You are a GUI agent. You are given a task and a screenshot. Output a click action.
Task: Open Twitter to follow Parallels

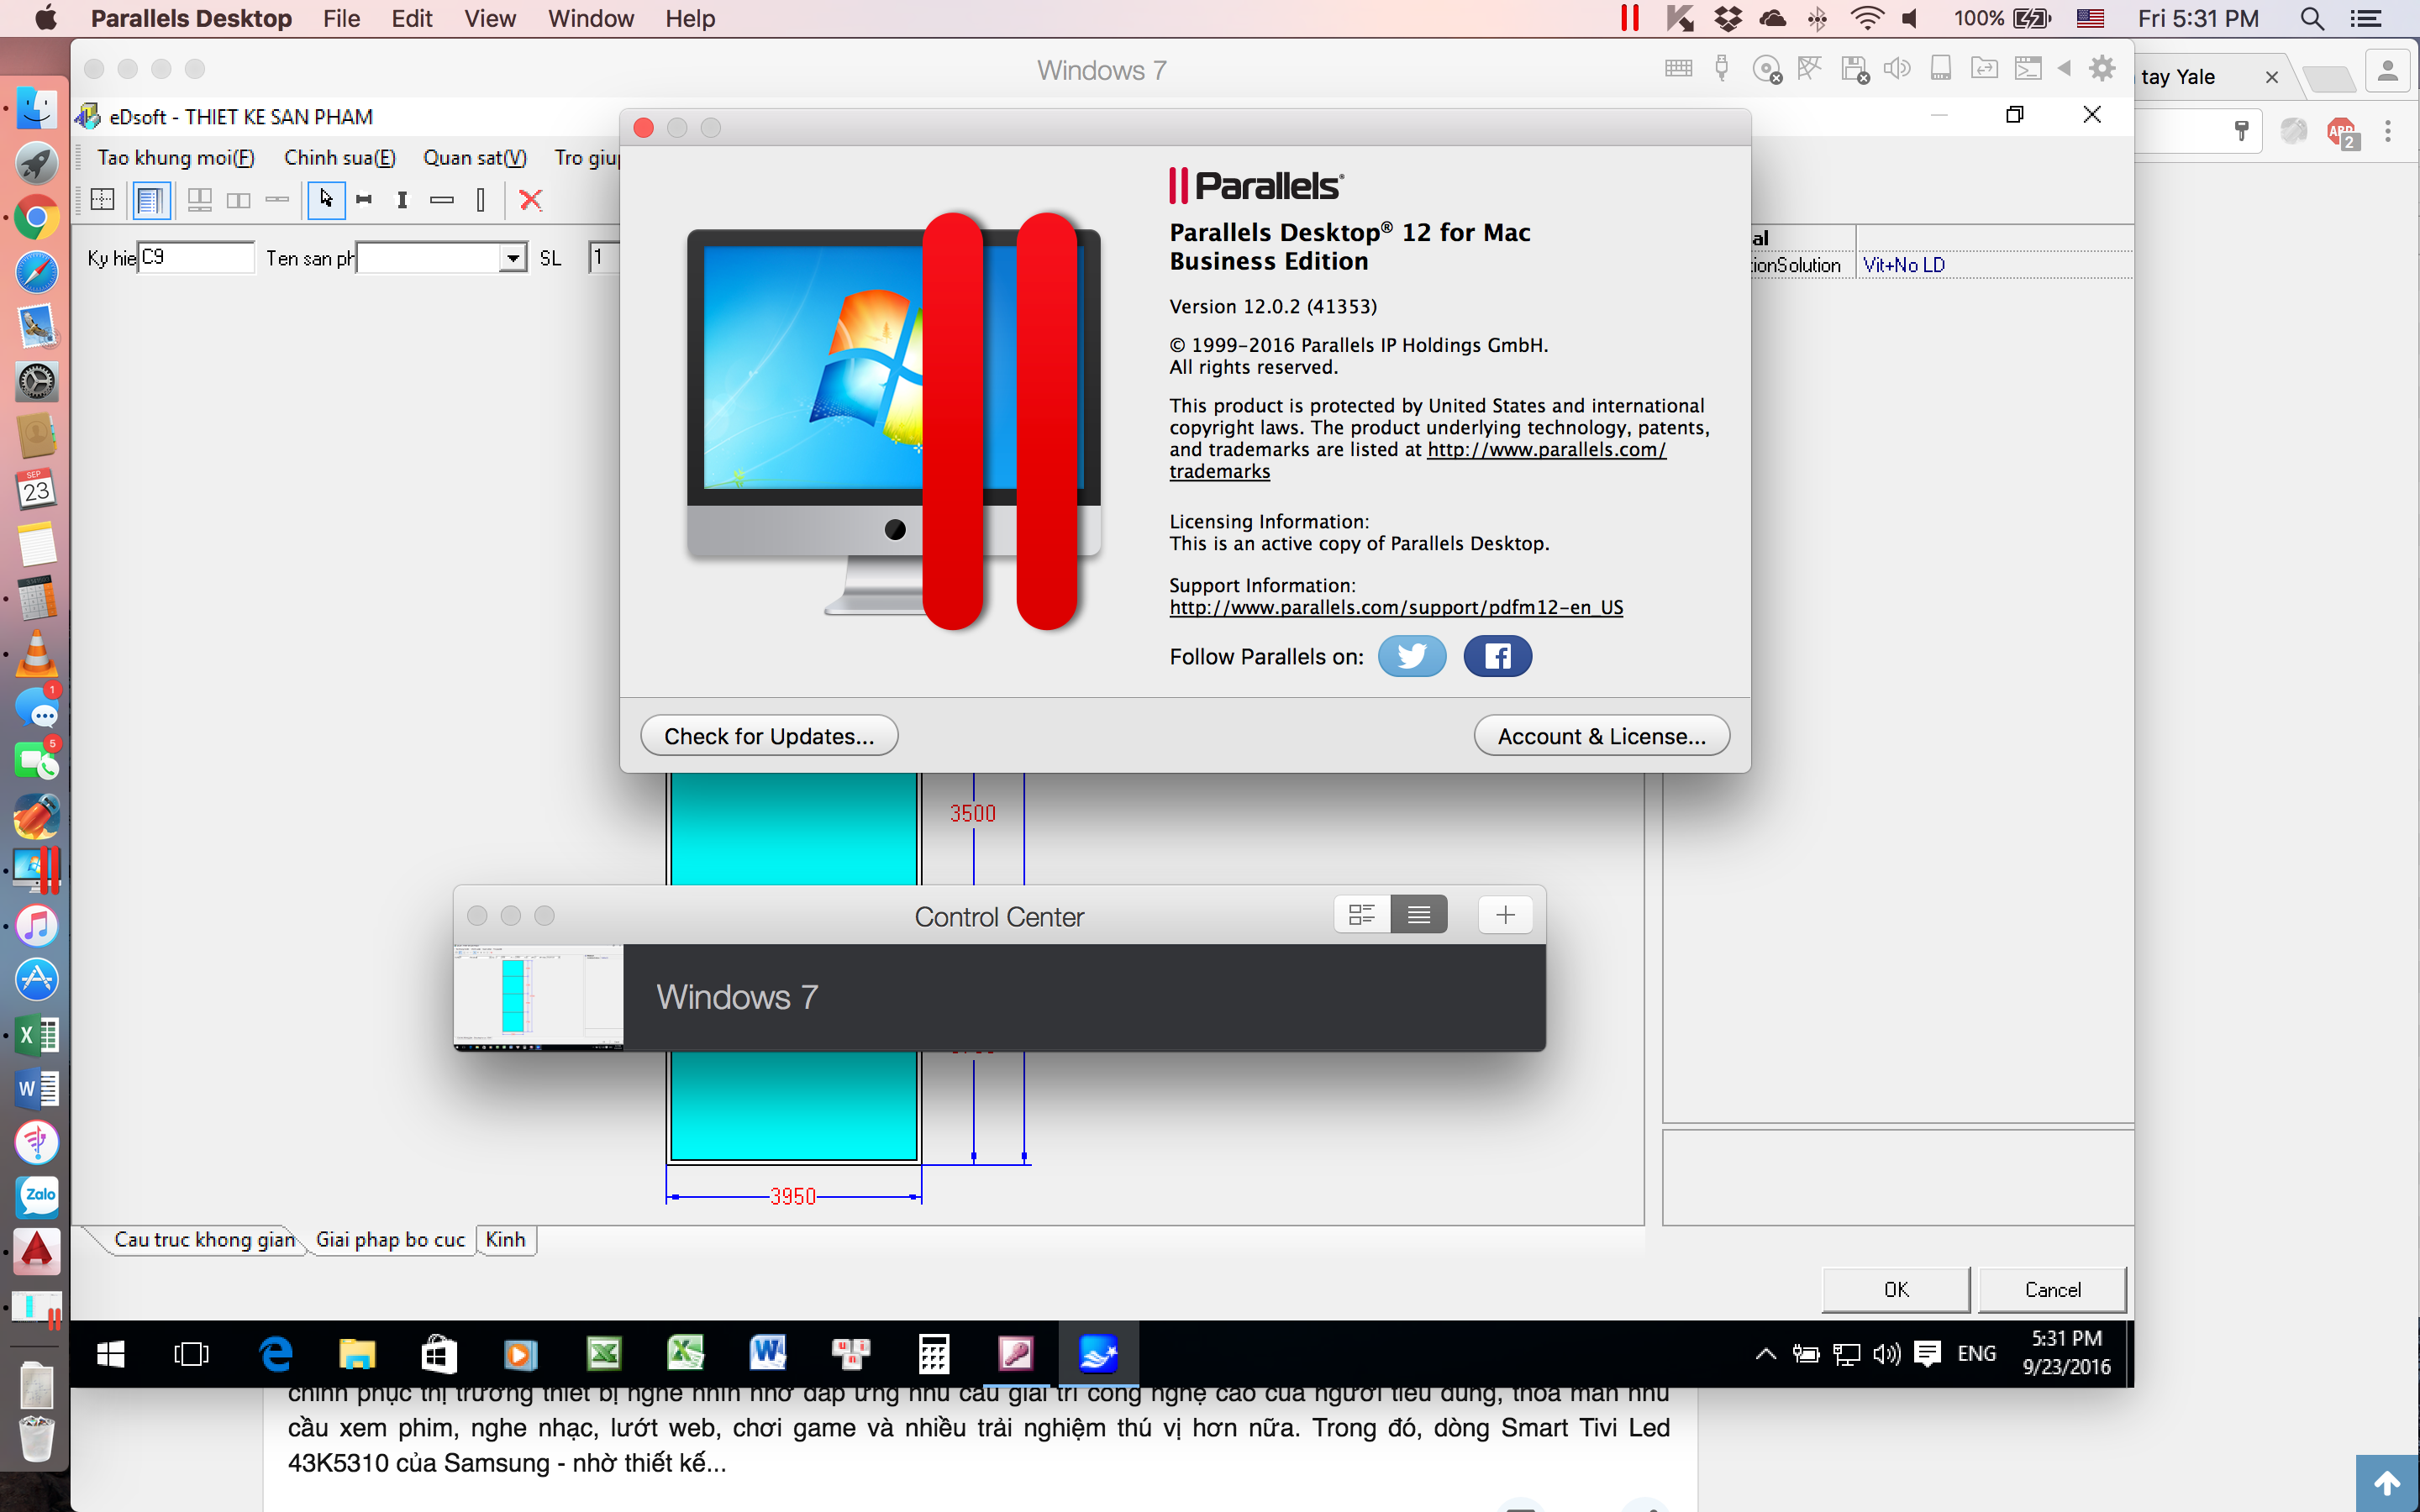point(1411,655)
